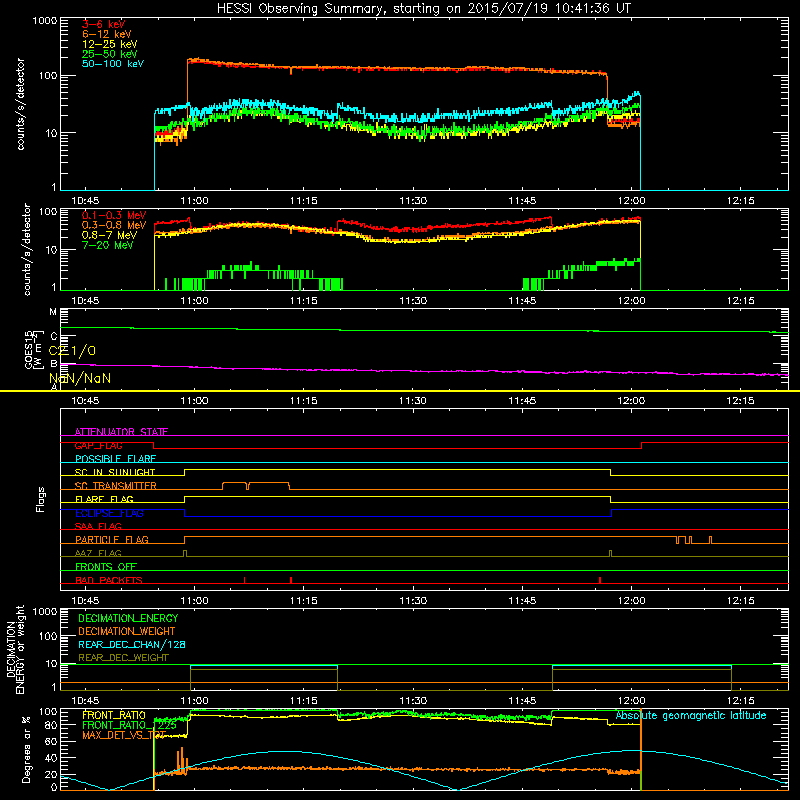Viewport: 800px width, 800px height.
Task: Click the POSSIBLE_FLARE flag label
Action: click(x=115, y=459)
